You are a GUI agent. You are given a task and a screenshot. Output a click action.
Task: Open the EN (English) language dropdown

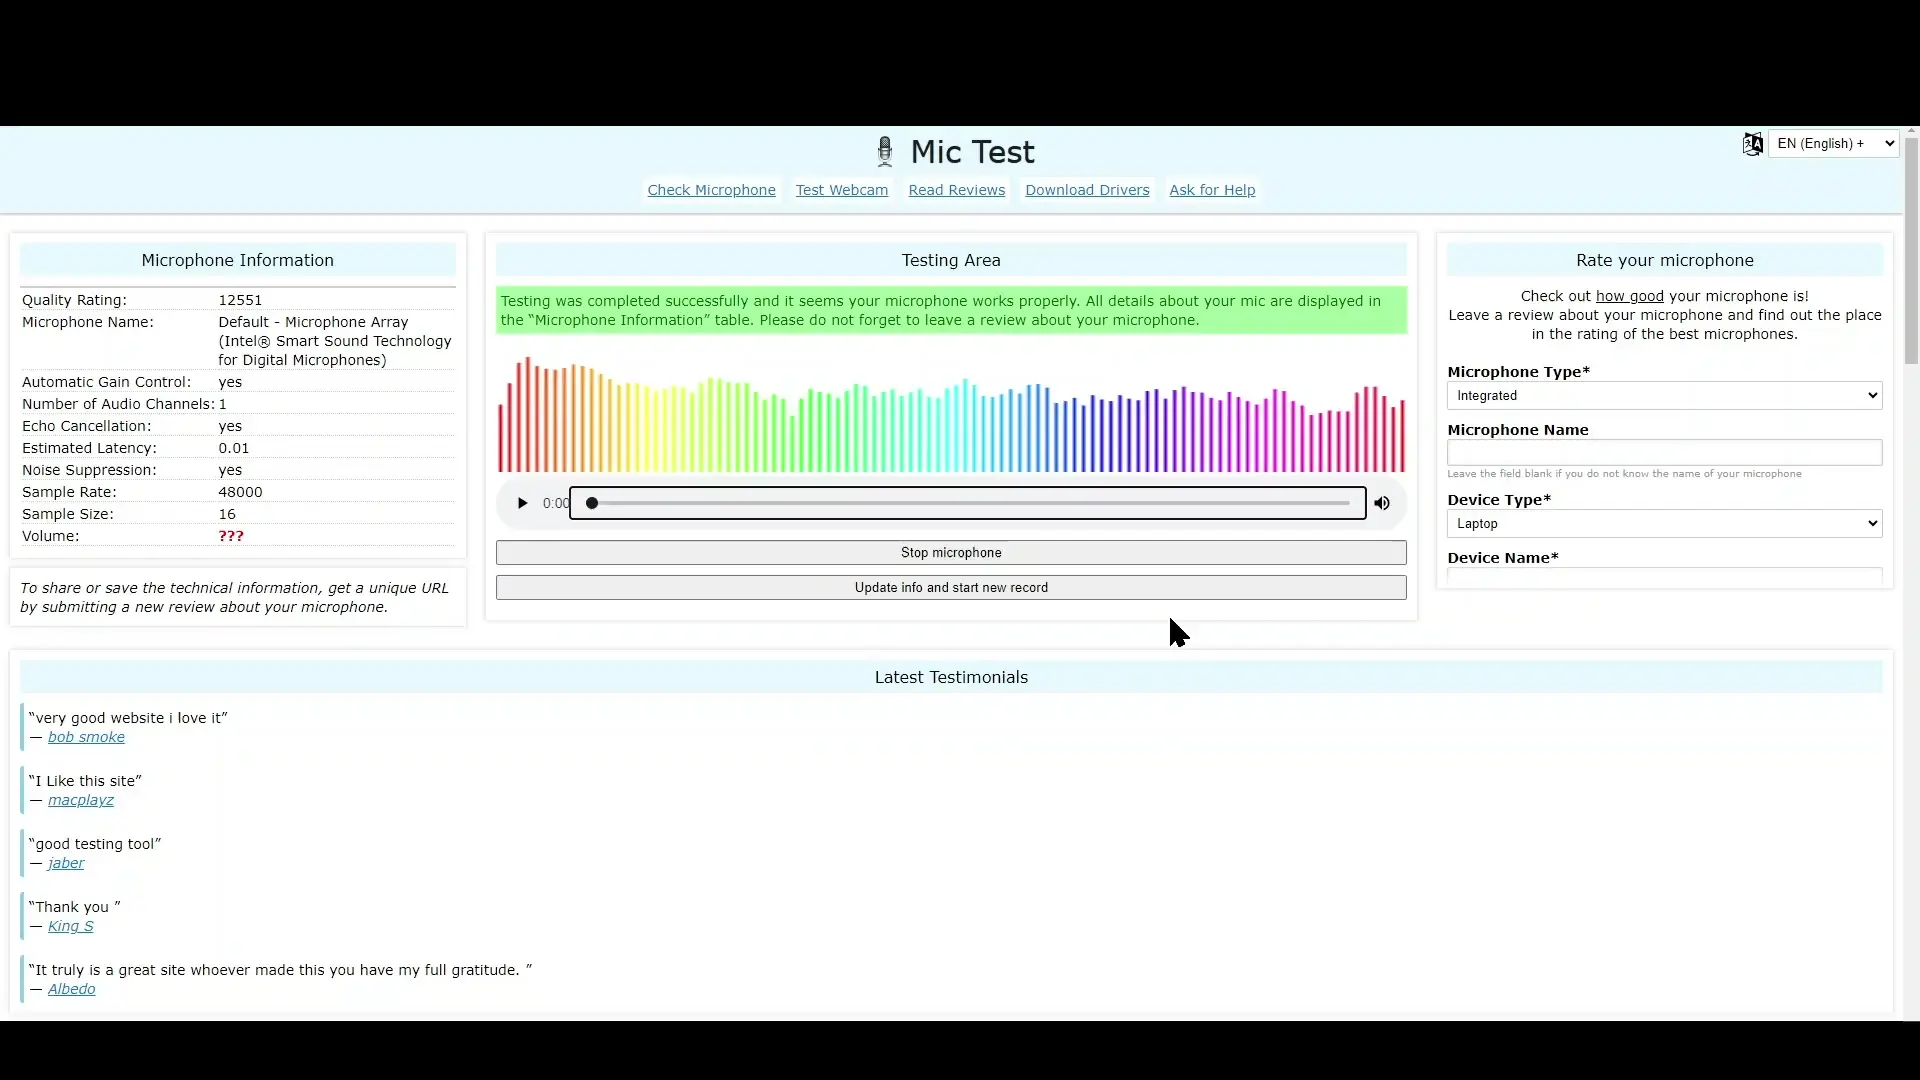pos(1835,144)
